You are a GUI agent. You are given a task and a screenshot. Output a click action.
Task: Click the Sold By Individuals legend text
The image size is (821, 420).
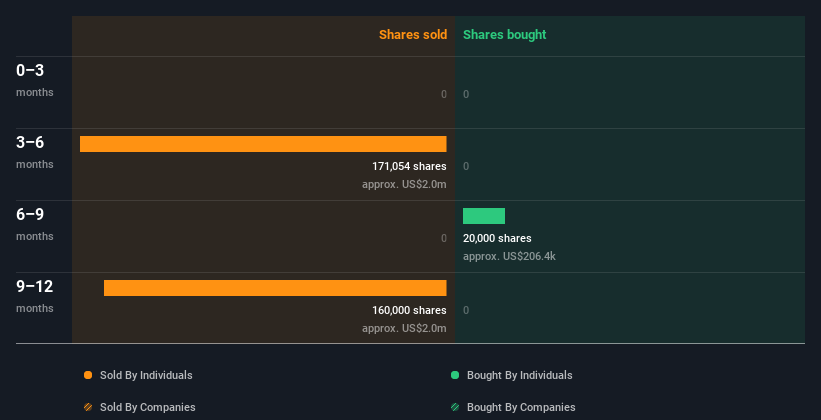146,375
